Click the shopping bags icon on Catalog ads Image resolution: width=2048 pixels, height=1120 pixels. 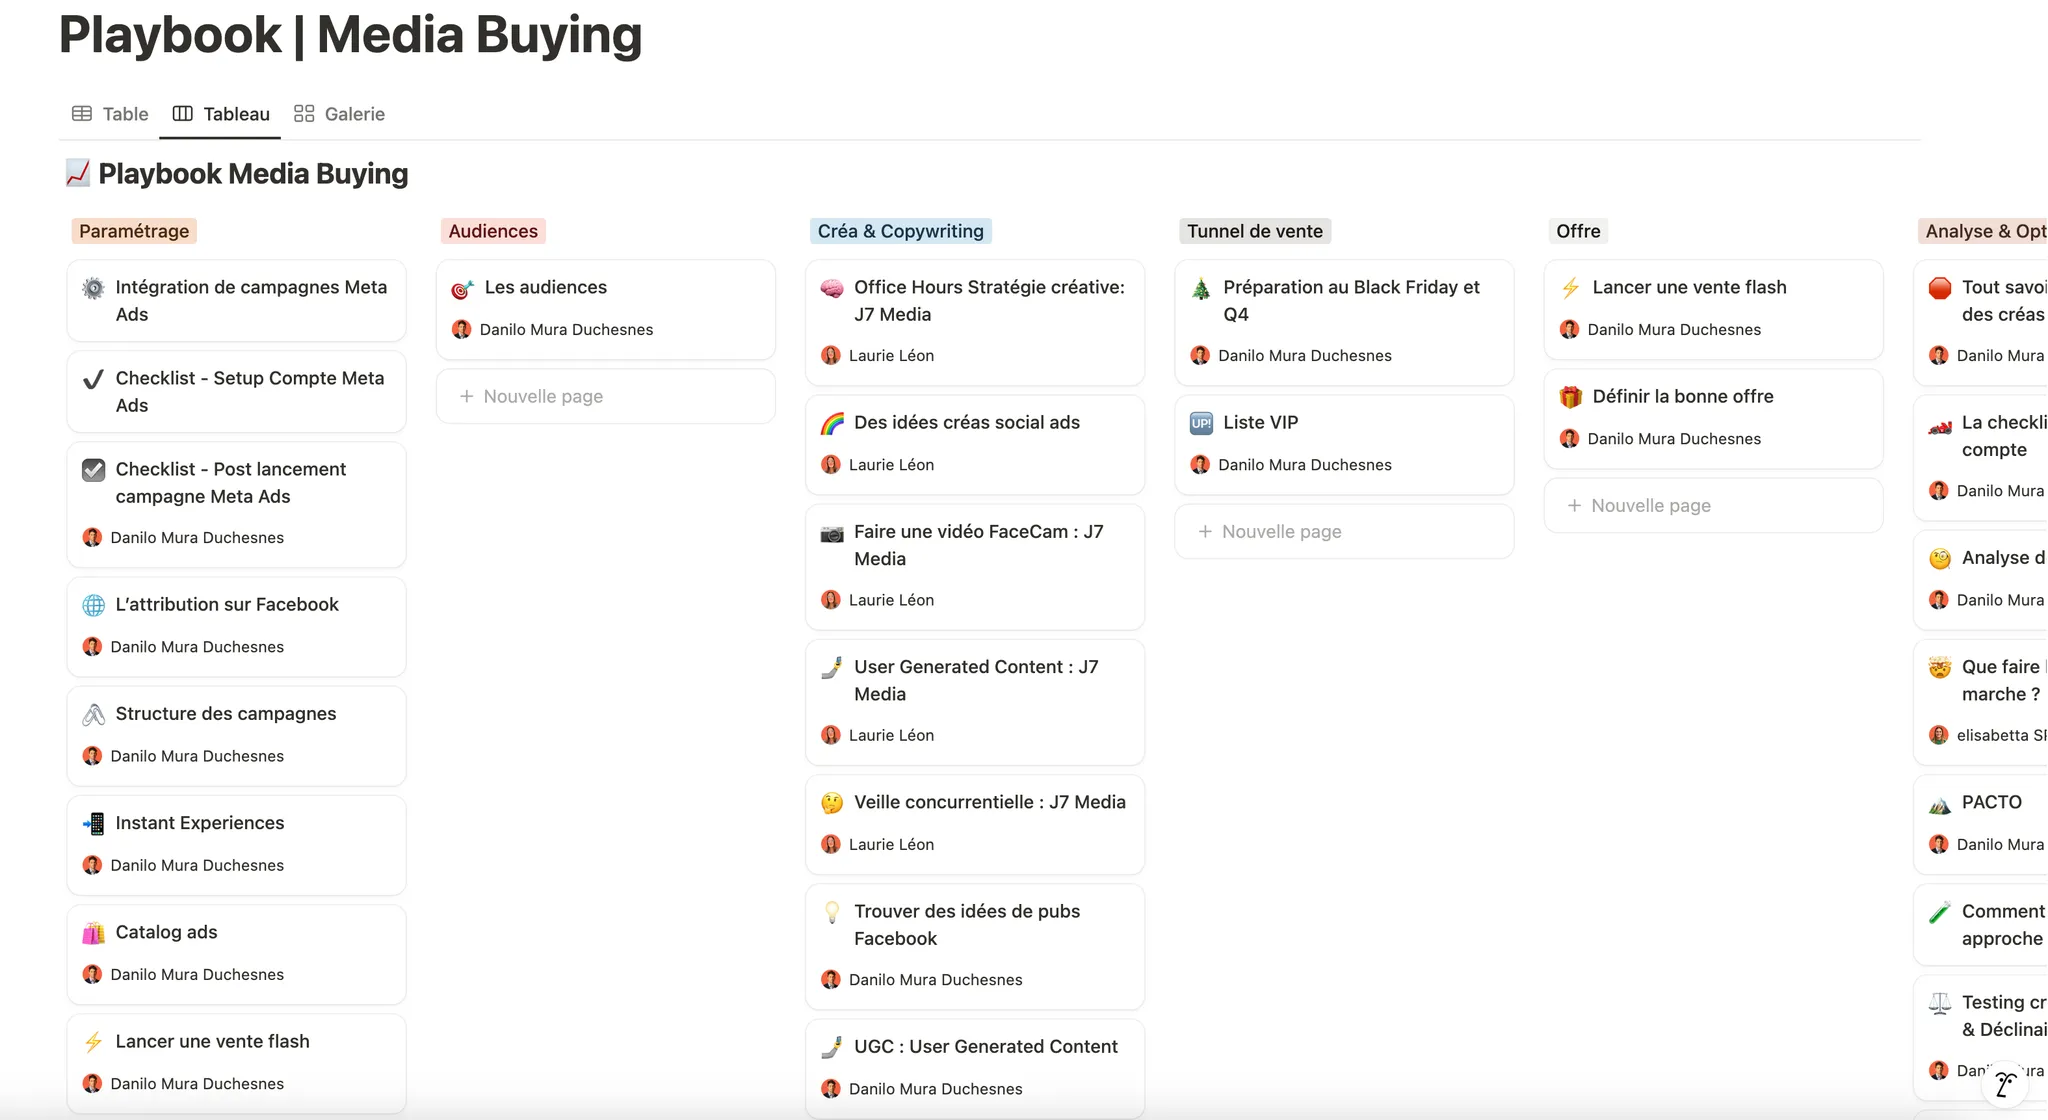[93, 933]
